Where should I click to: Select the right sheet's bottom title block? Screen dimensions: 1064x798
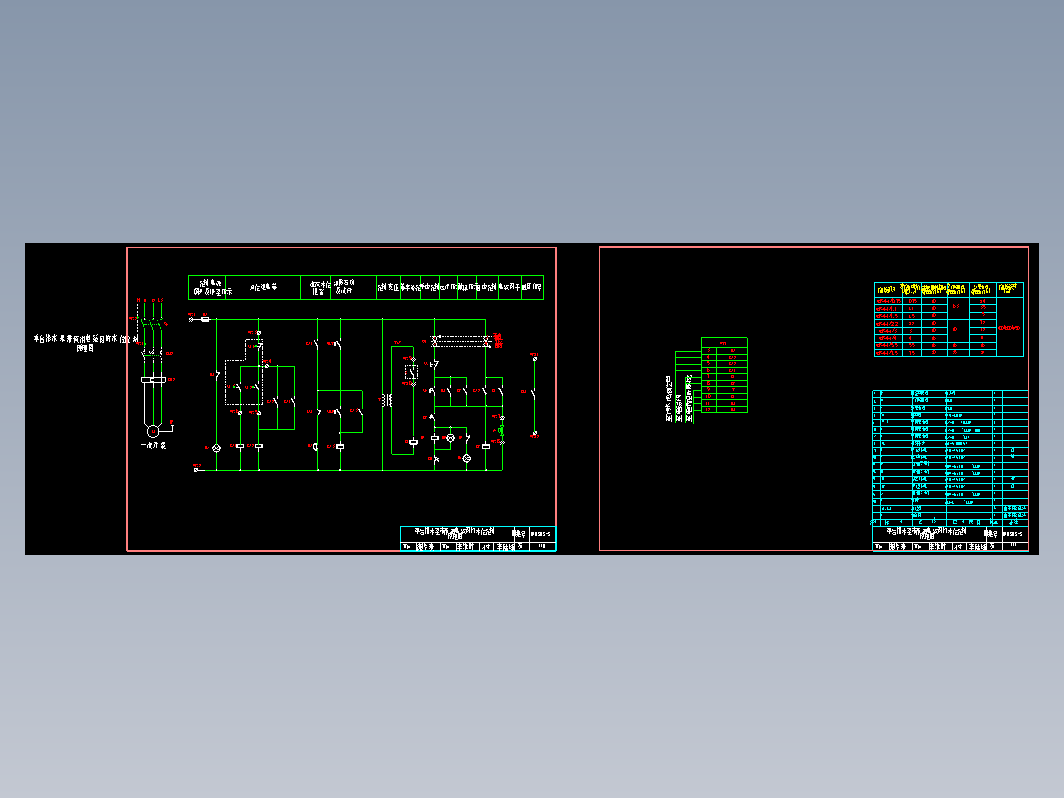(x=950, y=539)
